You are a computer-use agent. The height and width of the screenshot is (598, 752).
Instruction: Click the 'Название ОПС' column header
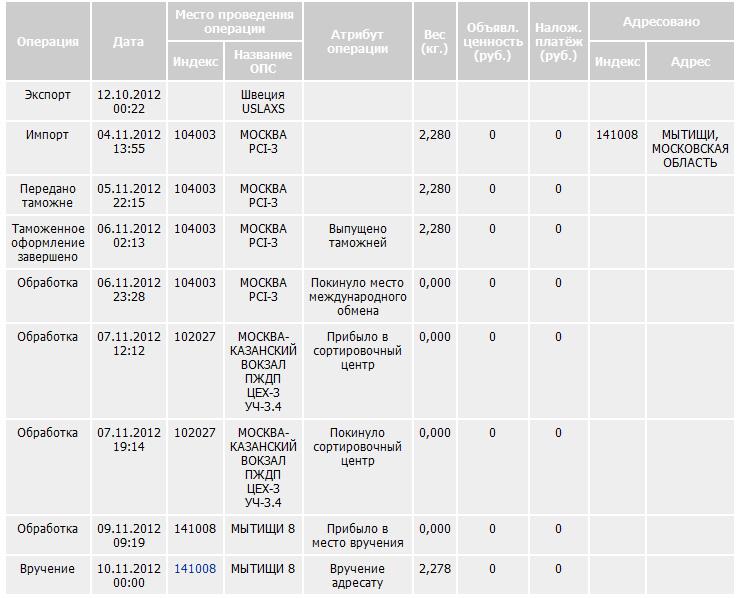[262, 62]
